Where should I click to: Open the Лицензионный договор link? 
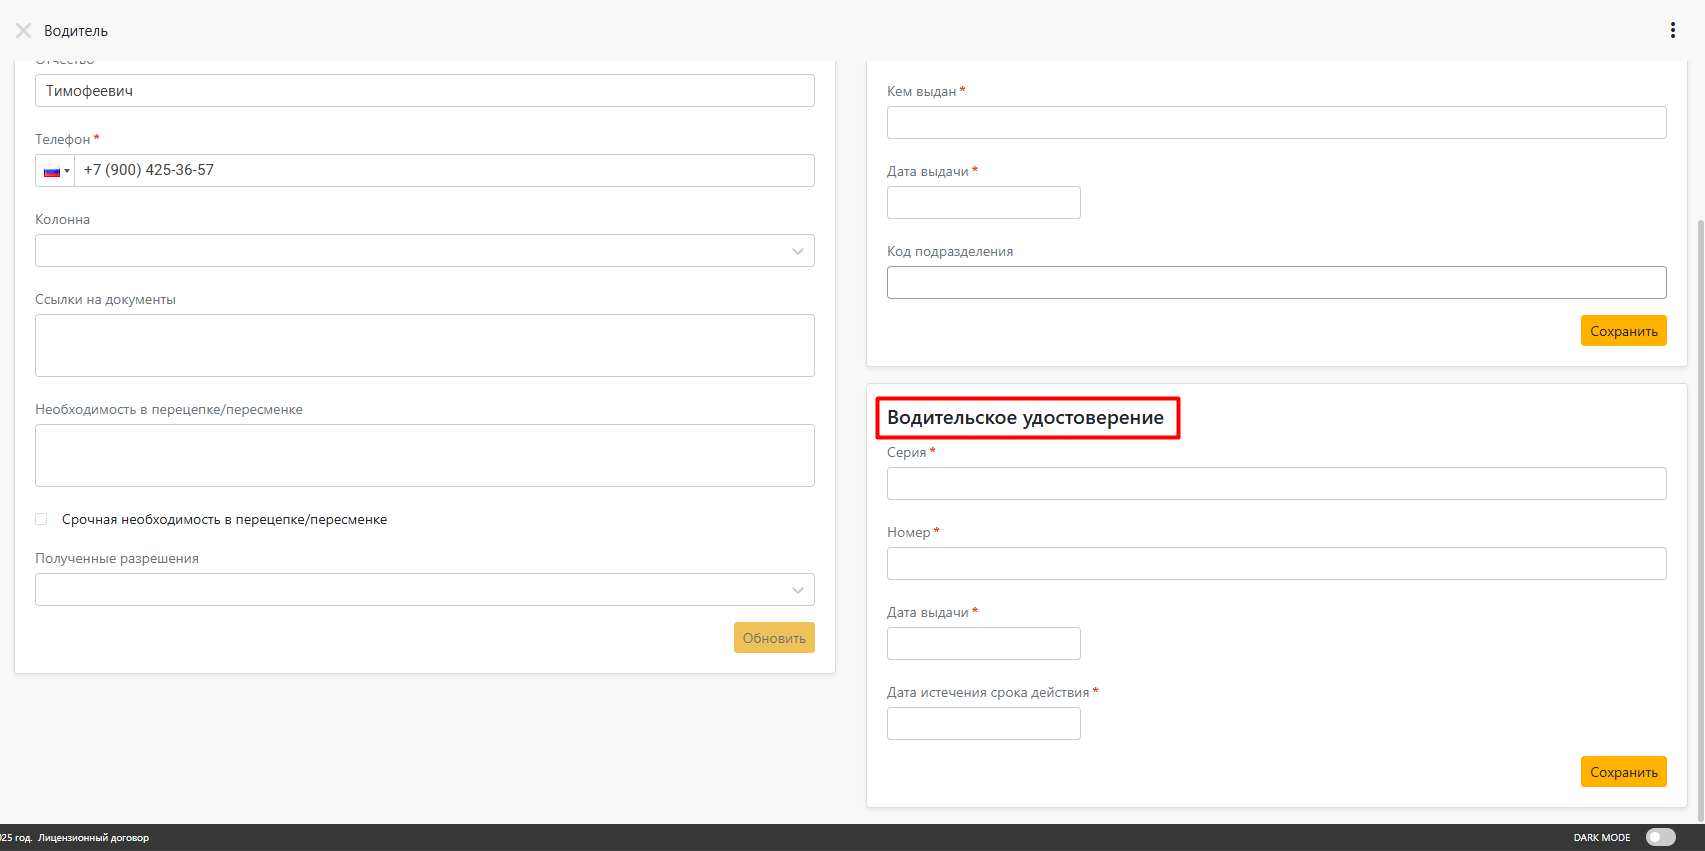pyautogui.click(x=93, y=838)
